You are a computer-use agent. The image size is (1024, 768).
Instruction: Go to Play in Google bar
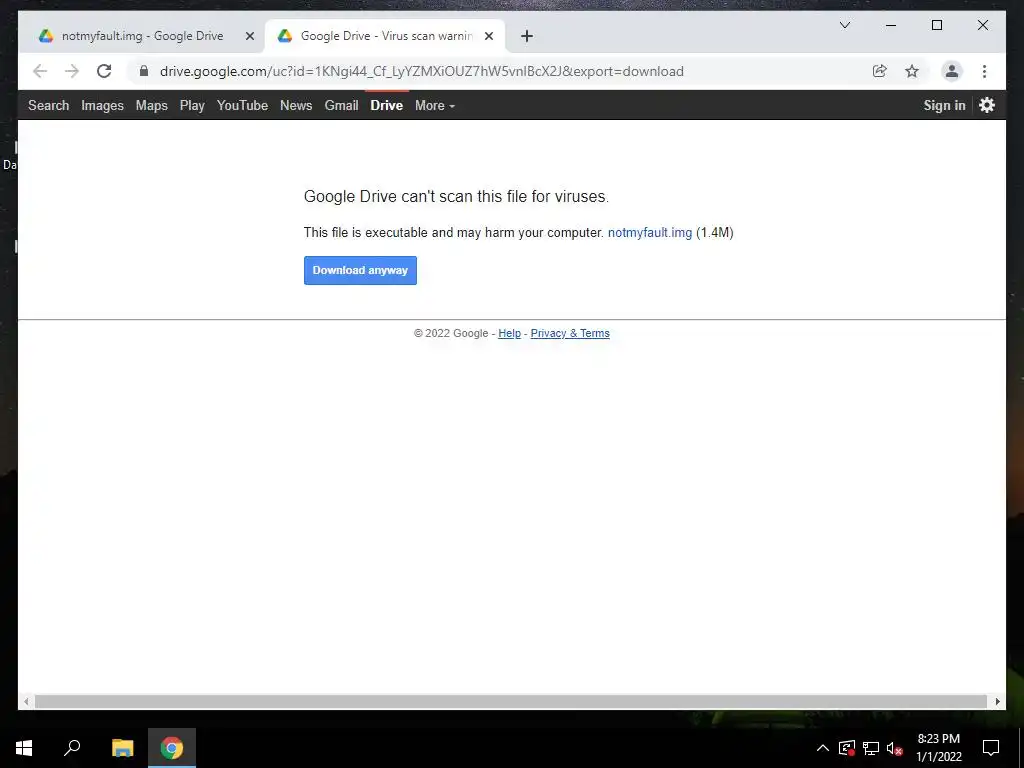tap(192, 105)
